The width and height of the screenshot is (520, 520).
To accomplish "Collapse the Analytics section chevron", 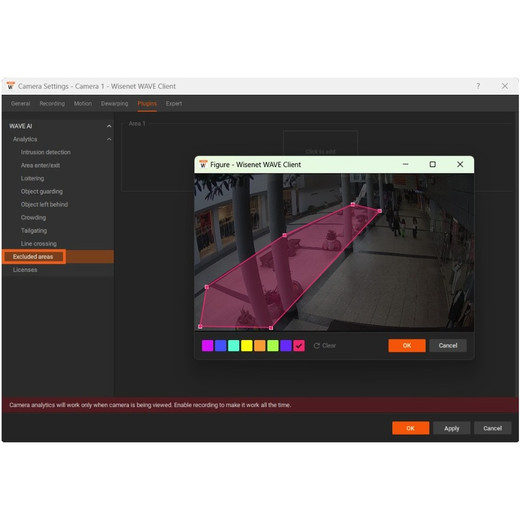I will tap(109, 139).
